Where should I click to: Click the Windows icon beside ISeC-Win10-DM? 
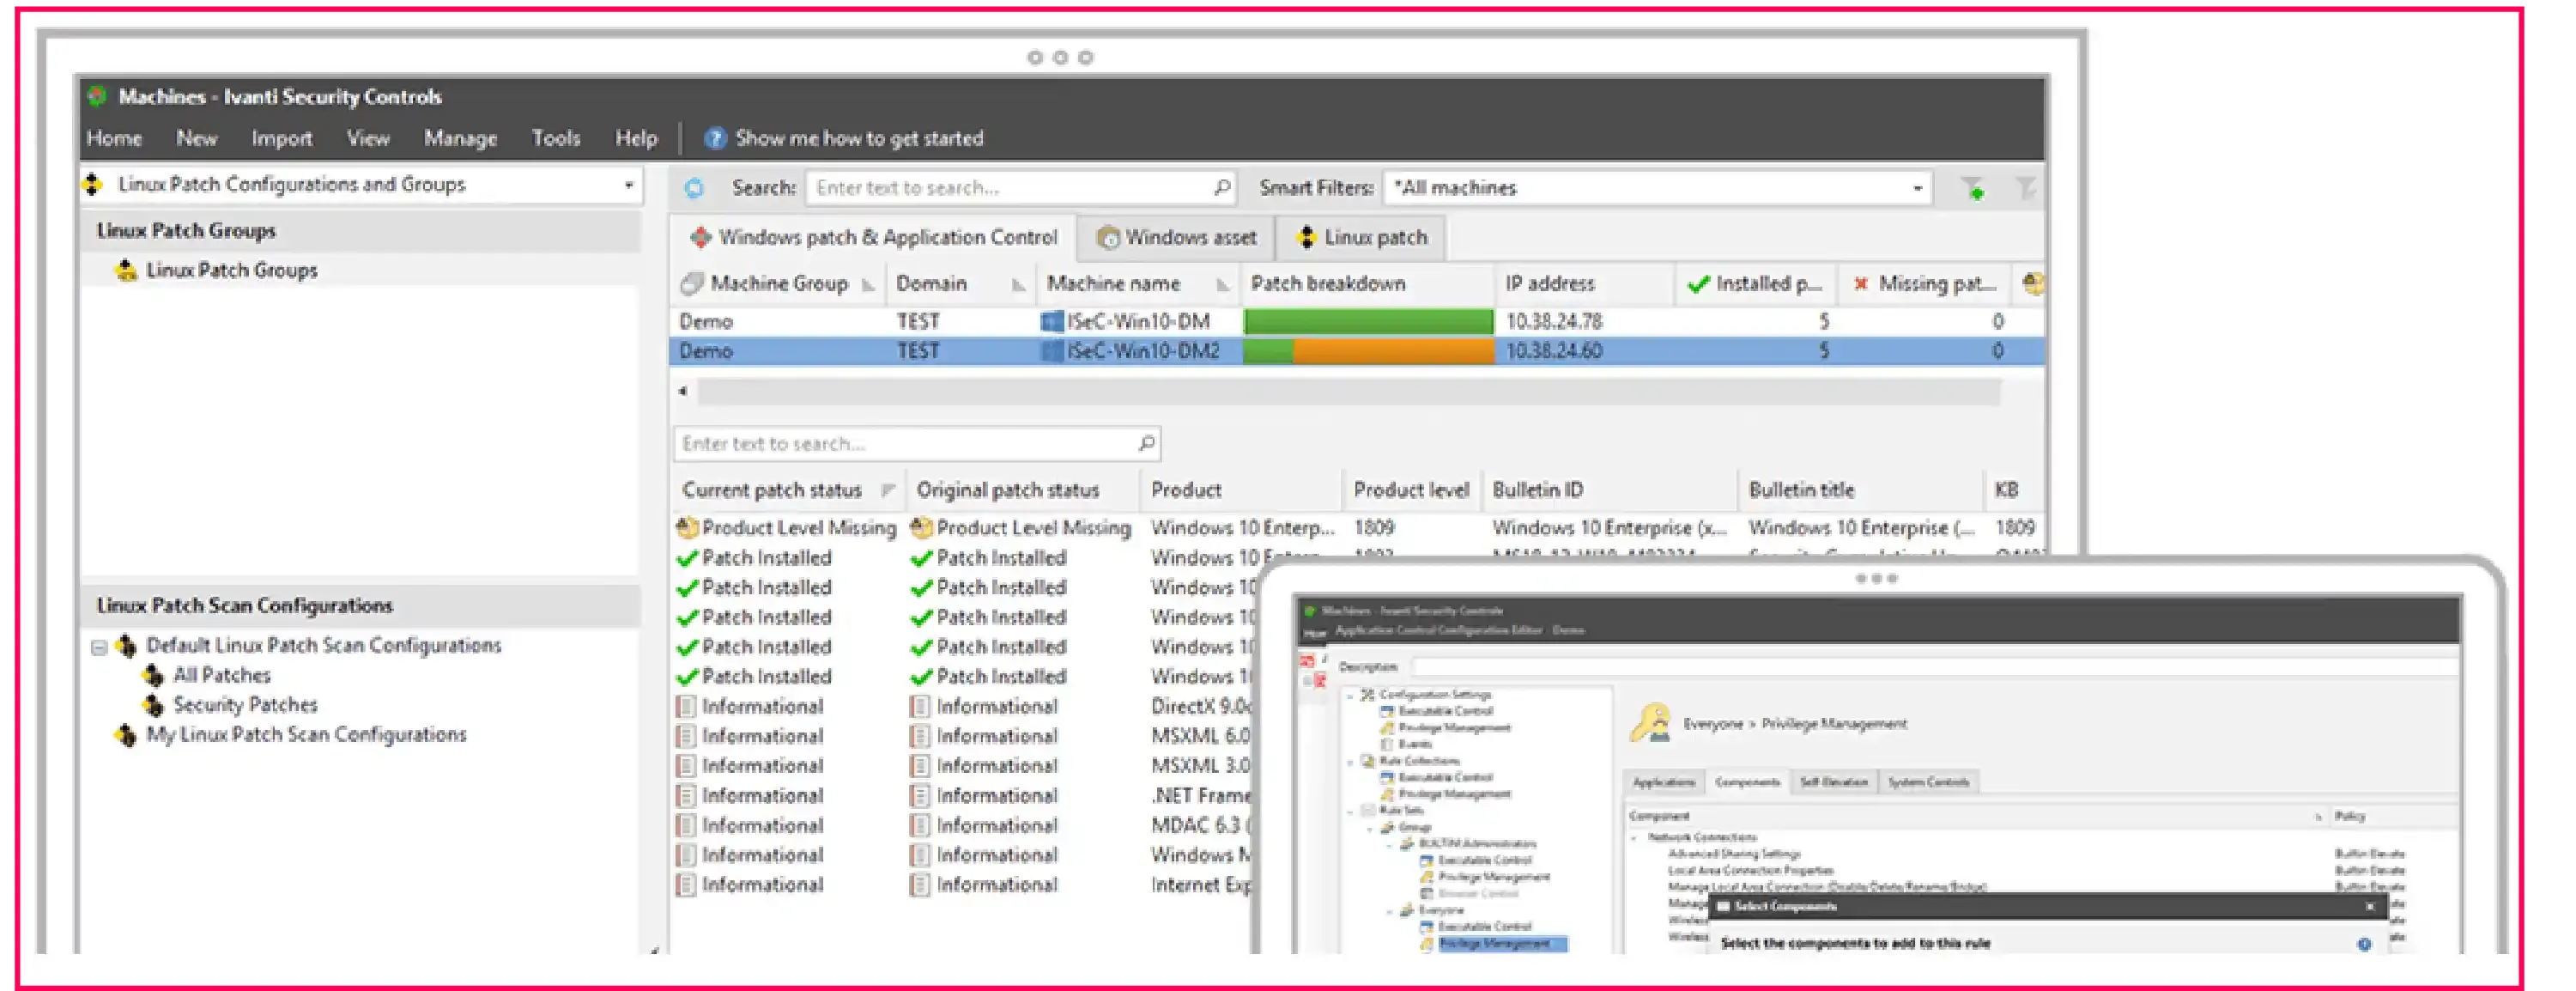(1051, 321)
